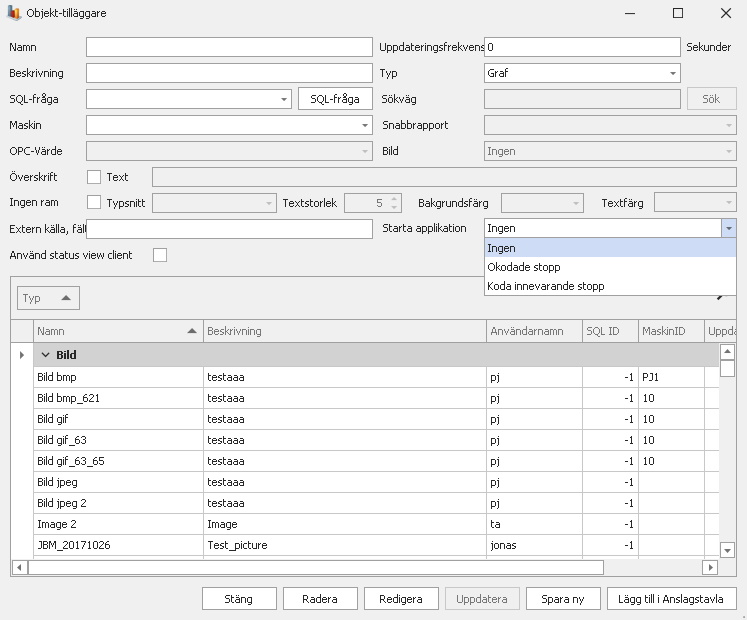The image size is (747, 620).
Task: Click the horizontal scrollbar thumb
Action: pos(316,567)
